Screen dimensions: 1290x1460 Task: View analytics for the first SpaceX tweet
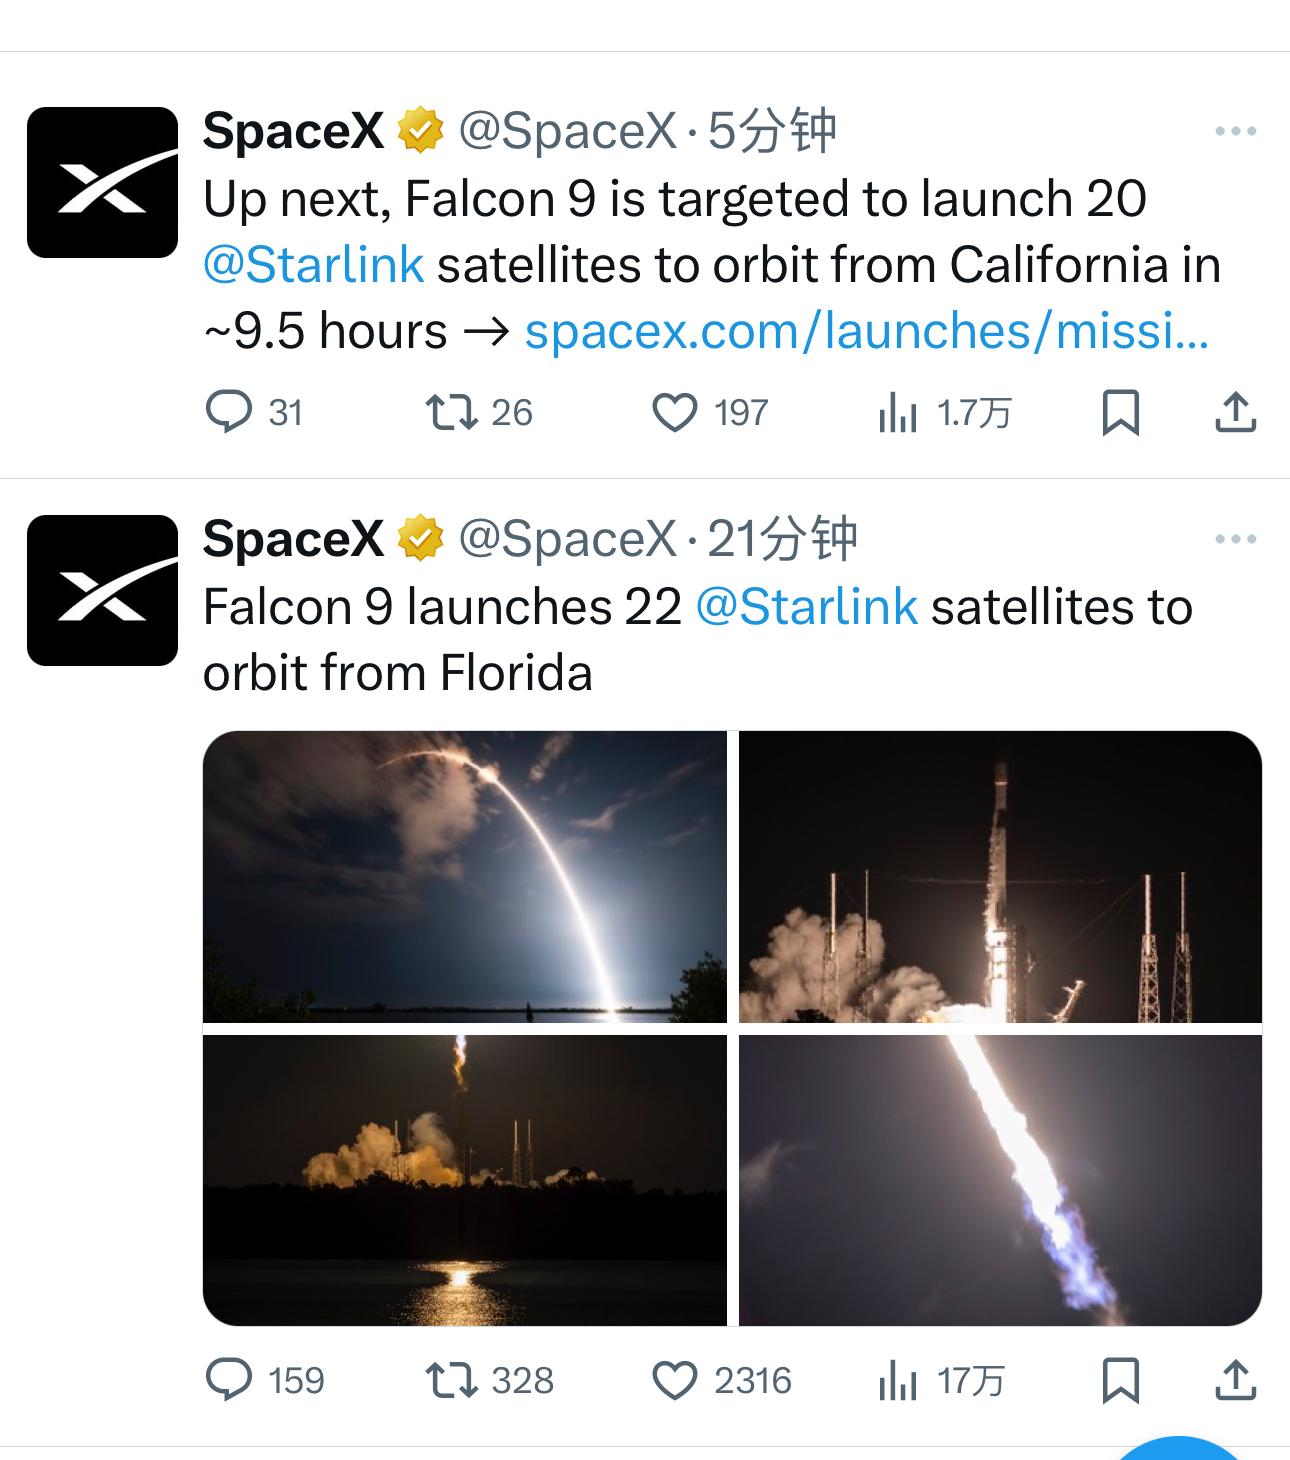(897, 412)
